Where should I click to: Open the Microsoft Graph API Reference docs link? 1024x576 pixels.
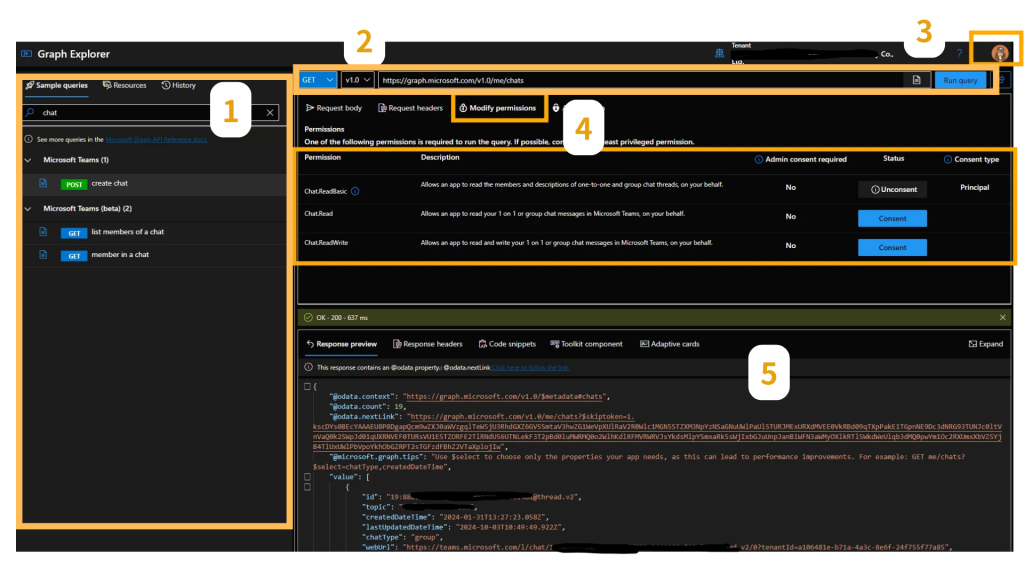tap(157, 139)
